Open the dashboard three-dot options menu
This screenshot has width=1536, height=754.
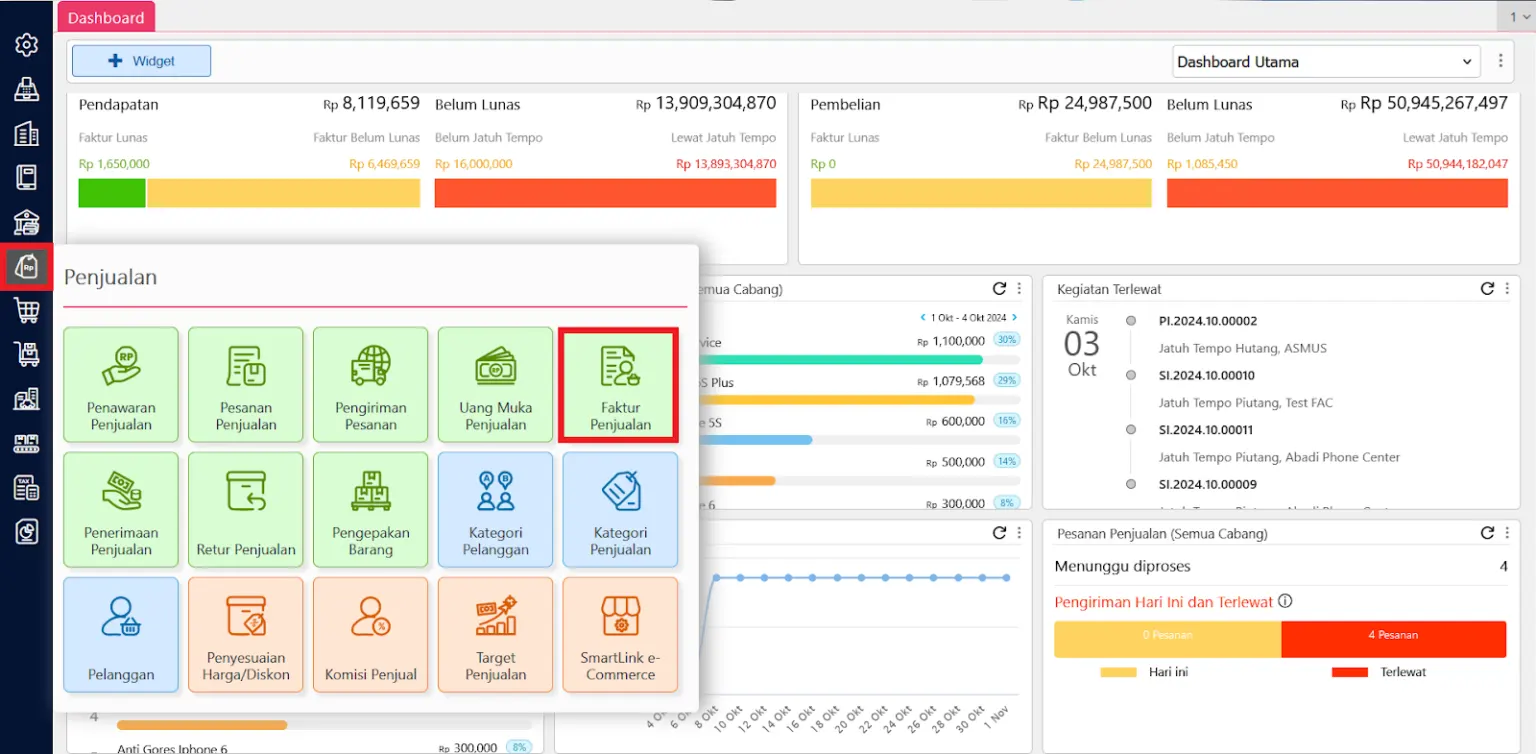coord(1500,61)
